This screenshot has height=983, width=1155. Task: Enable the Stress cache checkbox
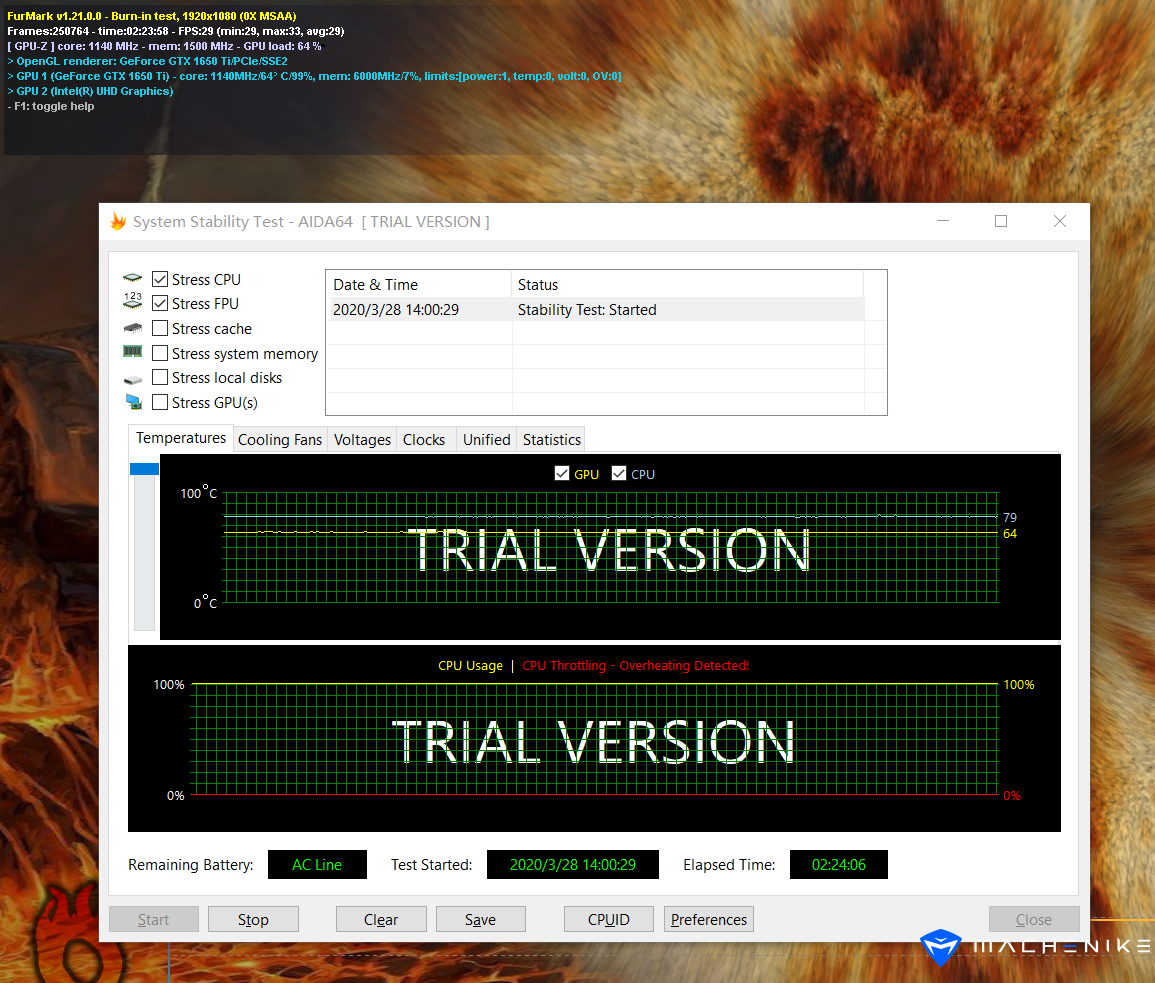tap(160, 328)
